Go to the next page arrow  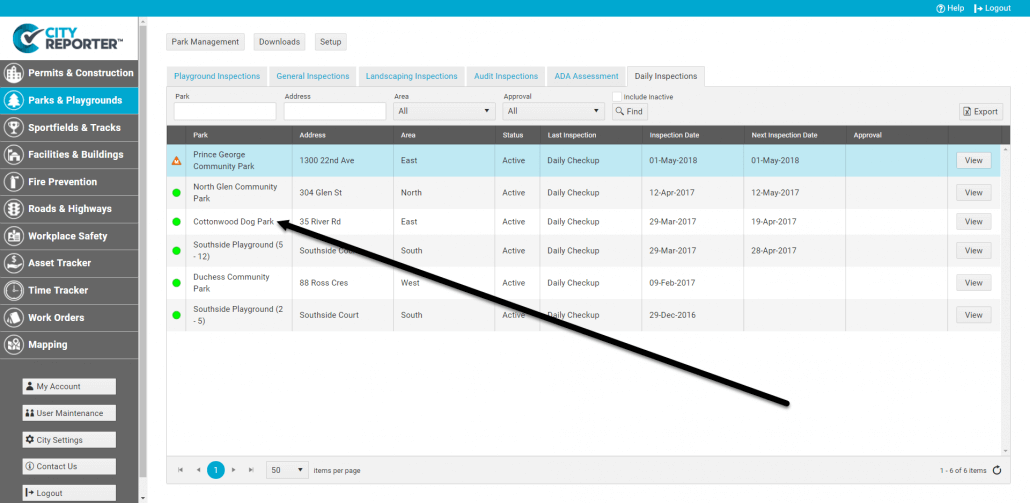coord(233,469)
